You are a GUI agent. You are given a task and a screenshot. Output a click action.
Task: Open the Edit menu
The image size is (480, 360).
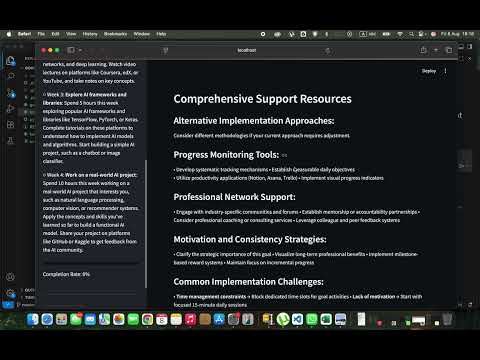(55, 34)
